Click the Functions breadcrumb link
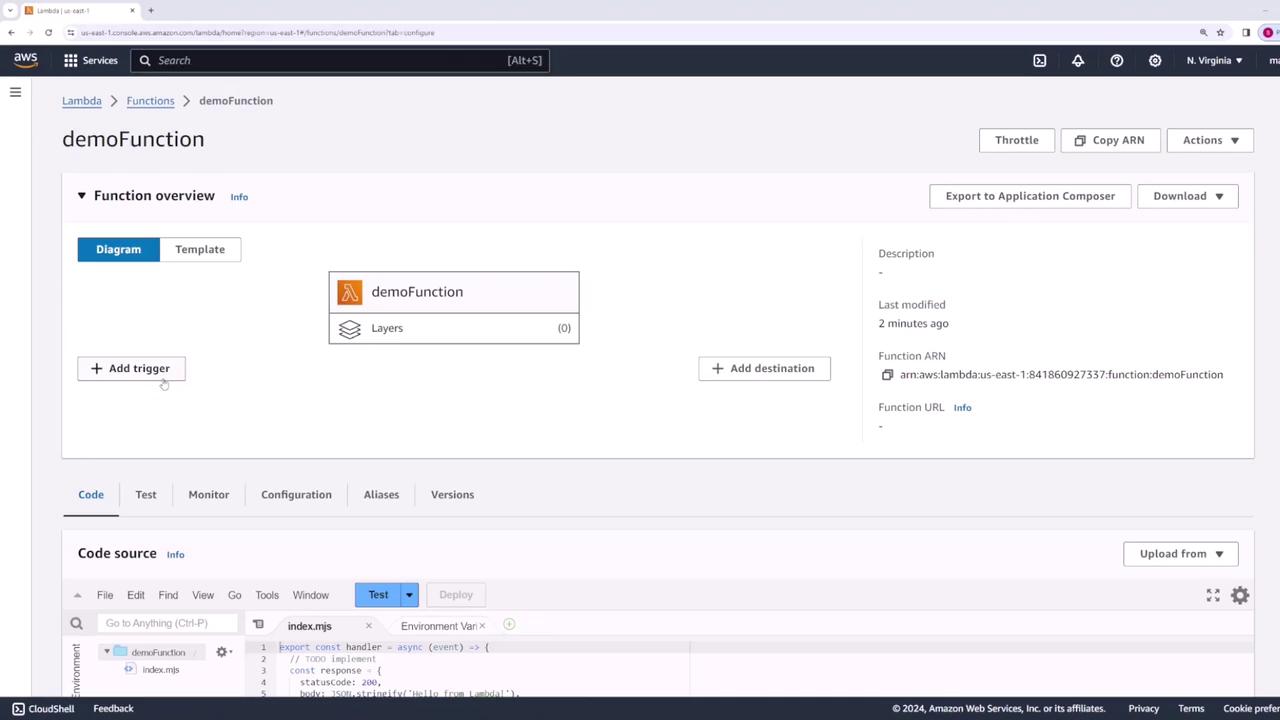The width and height of the screenshot is (1280, 720). (x=150, y=101)
